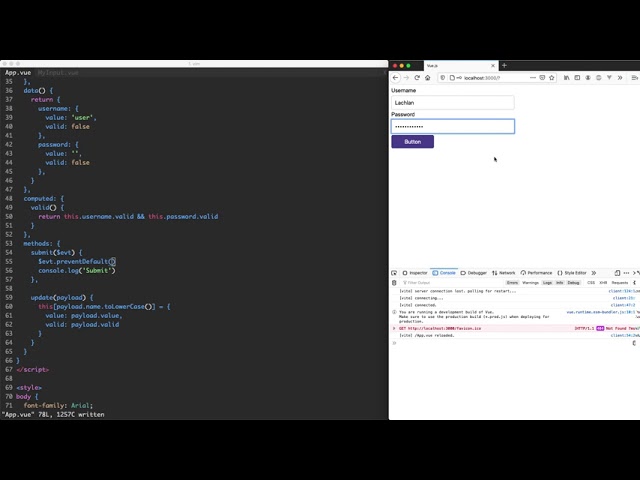Click 'console.log('Submit')' code line
Viewport: 640px width, 480px height.
pyautogui.click(x=77, y=271)
